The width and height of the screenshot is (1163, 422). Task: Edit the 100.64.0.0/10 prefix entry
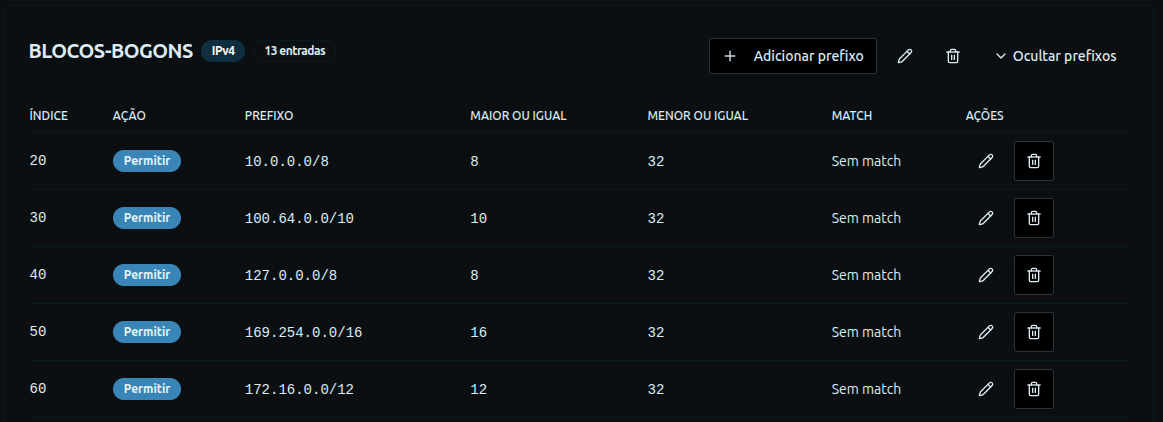pyautogui.click(x=985, y=218)
